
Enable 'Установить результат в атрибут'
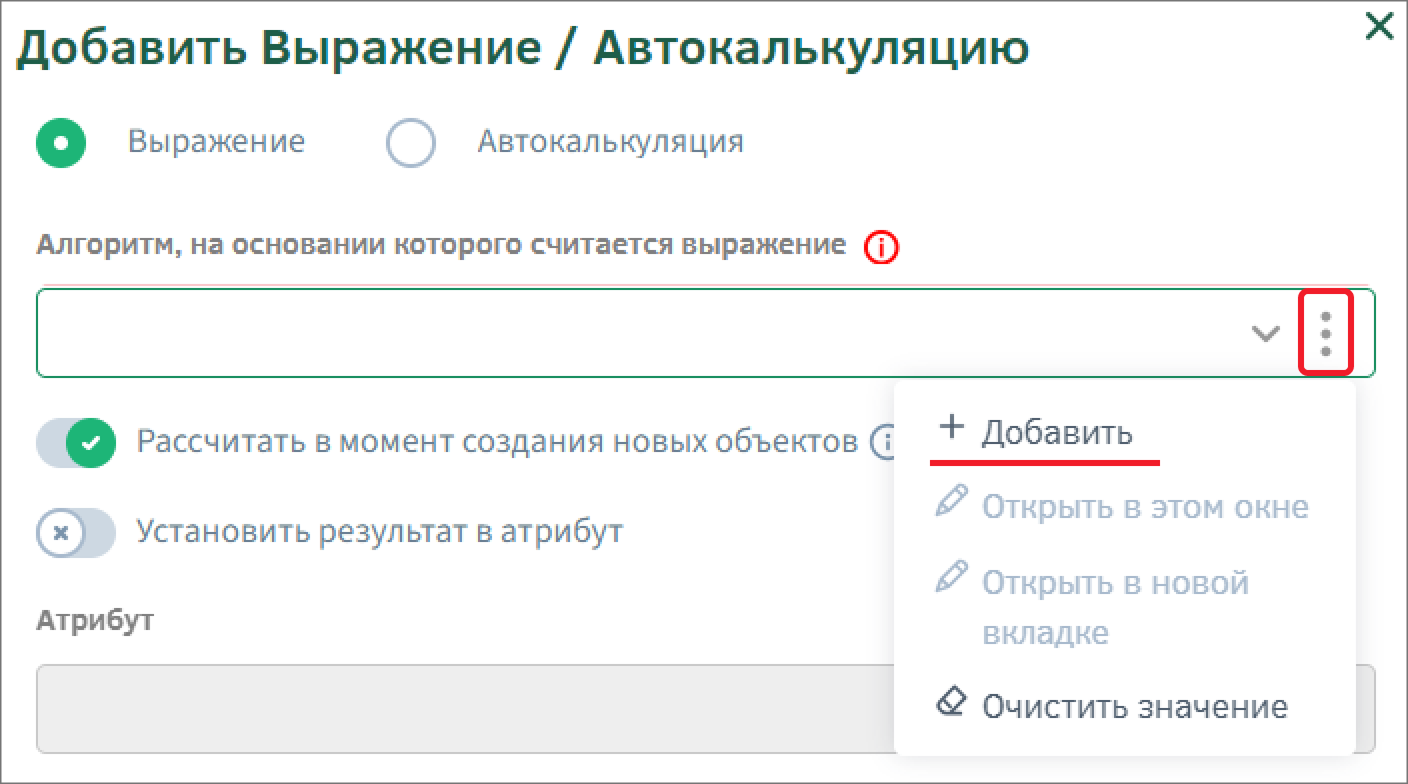(75, 534)
